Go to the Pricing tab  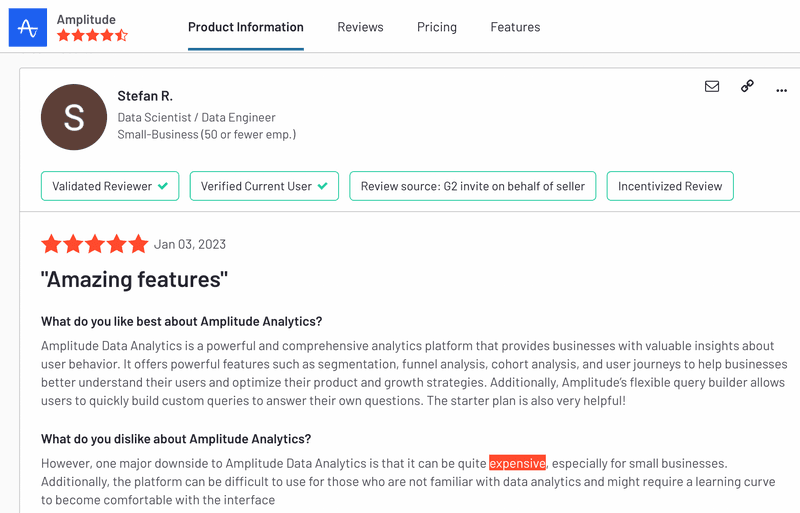pyautogui.click(x=437, y=27)
